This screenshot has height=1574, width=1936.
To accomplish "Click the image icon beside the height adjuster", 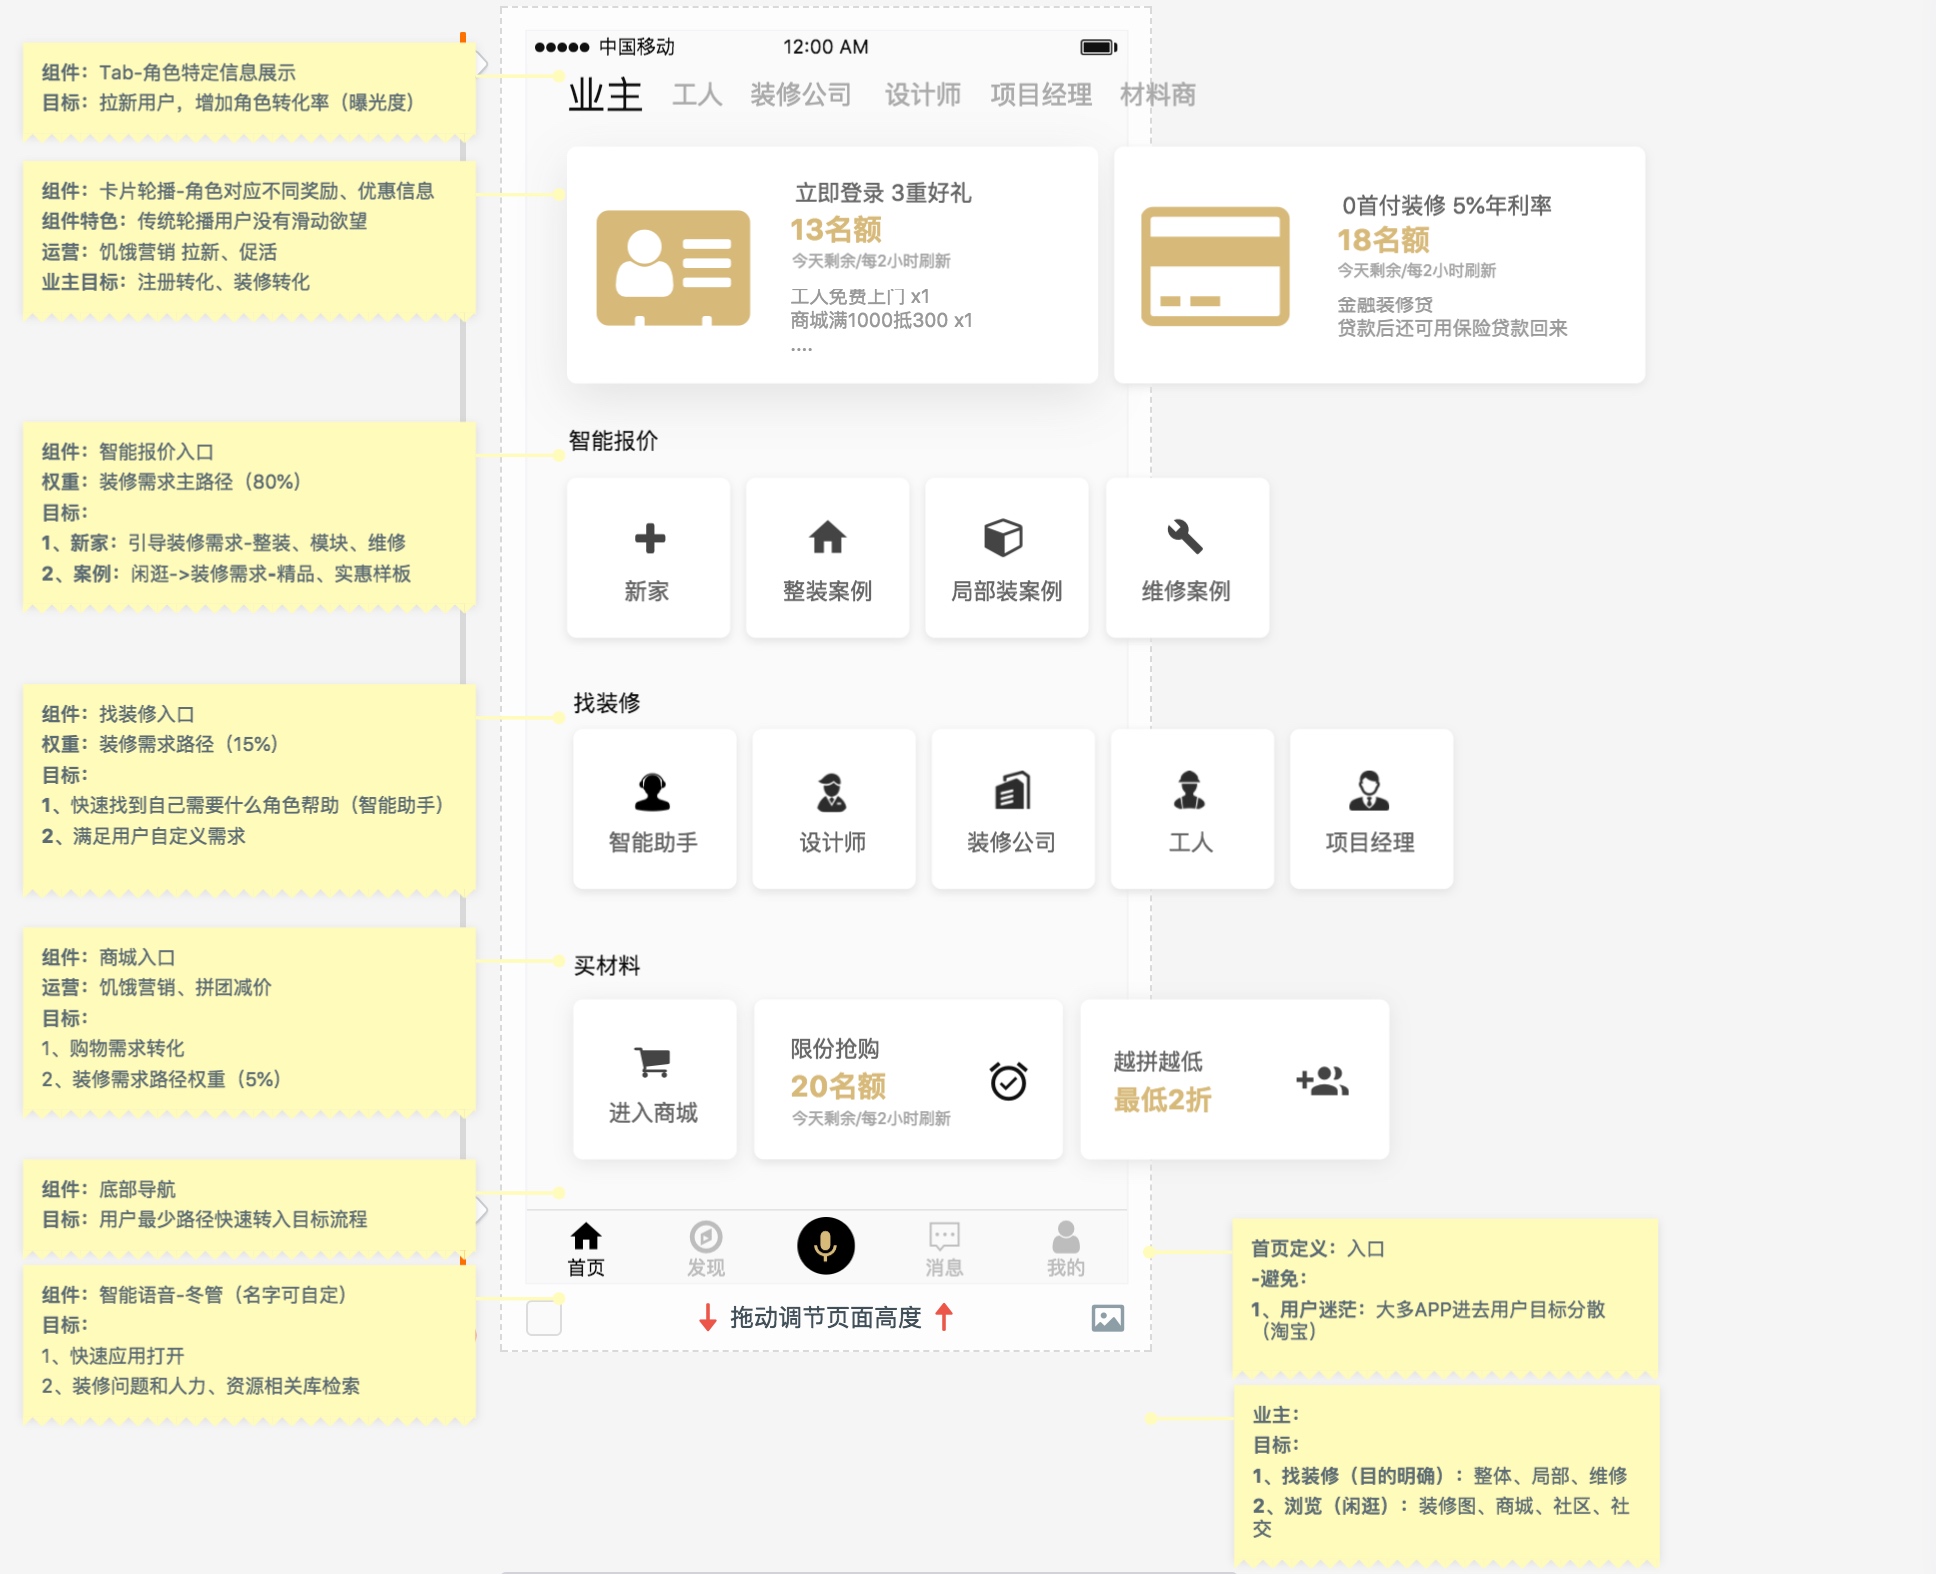I will pyautogui.click(x=1107, y=1318).
